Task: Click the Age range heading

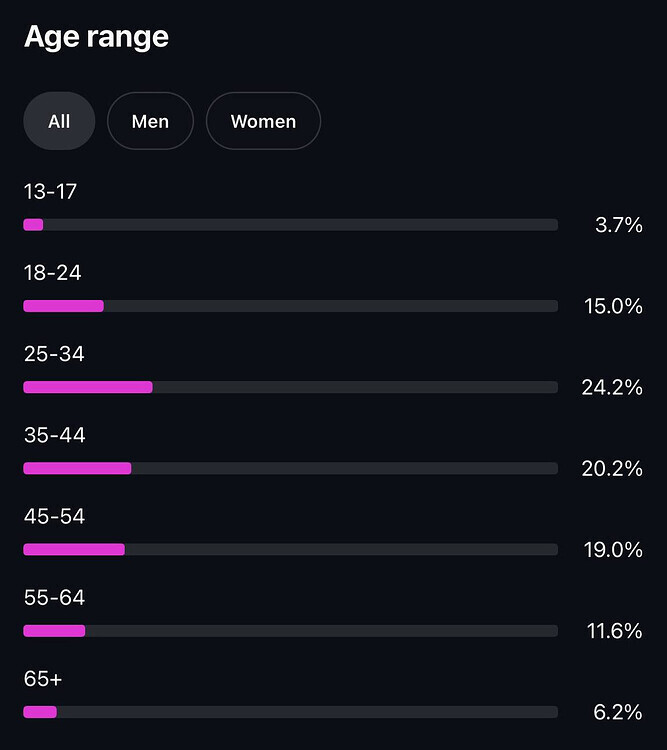Action: pos(96,37)
